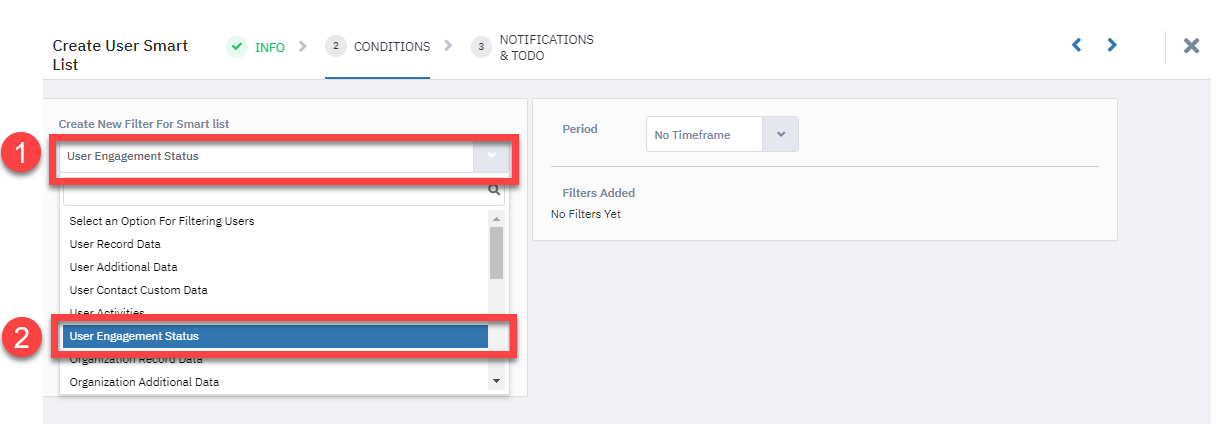Pick highlighted User Engagement Status option
This screenshot has height=444, width=1228.
pos(274,336)
